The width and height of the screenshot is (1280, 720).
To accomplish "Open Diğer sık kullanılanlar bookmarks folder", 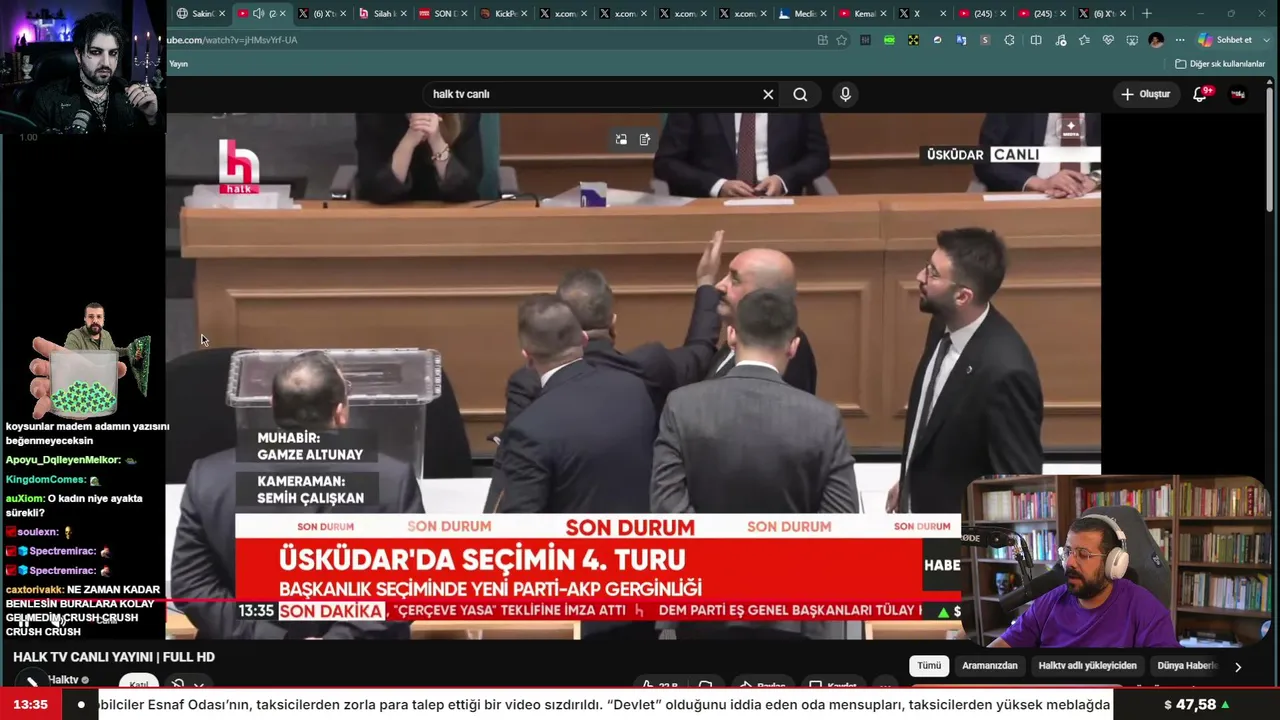I will (x=1220, y=64).
